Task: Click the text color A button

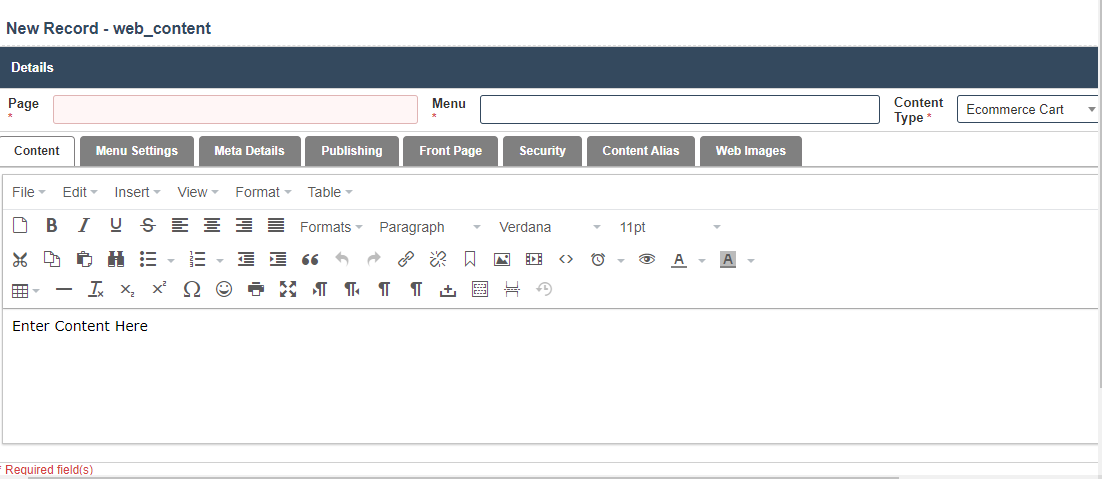Action: click(x=679, y=259)
